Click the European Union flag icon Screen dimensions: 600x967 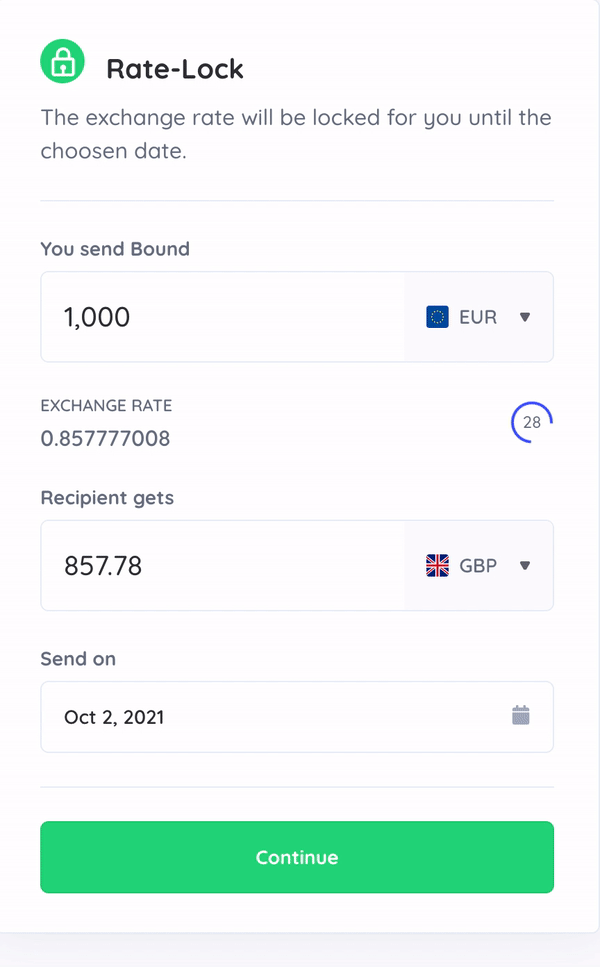coord(437,317)
